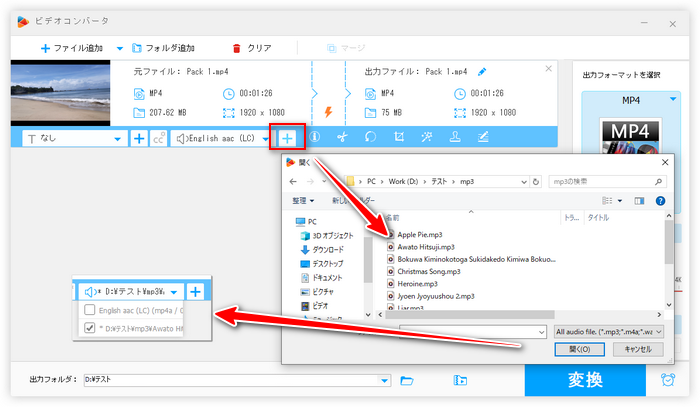Select Awato Hitsuji.mp3 in the file list

pyautogui.click(x=426, y=246)
